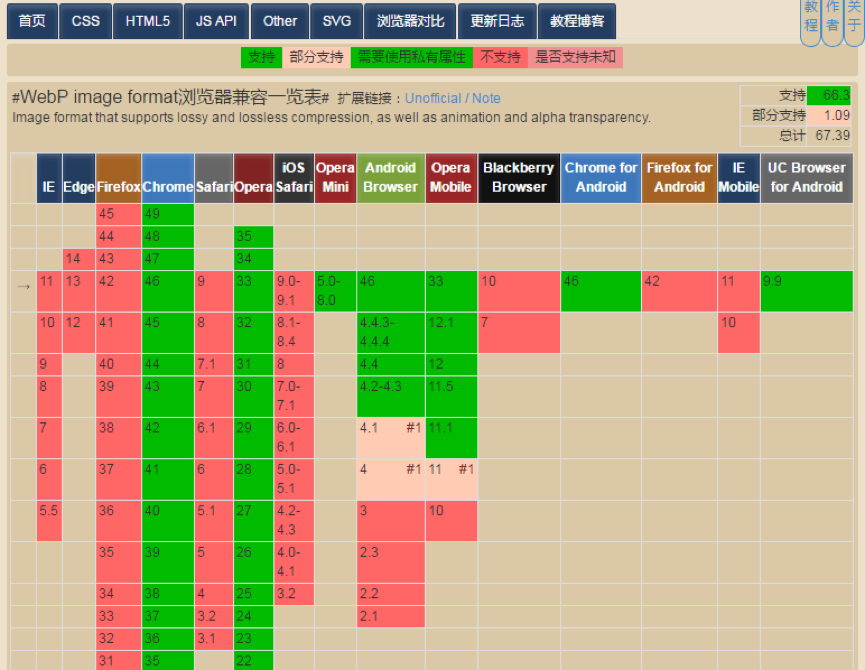Click the 总计 67.39 stat value

tap(829, 135)
